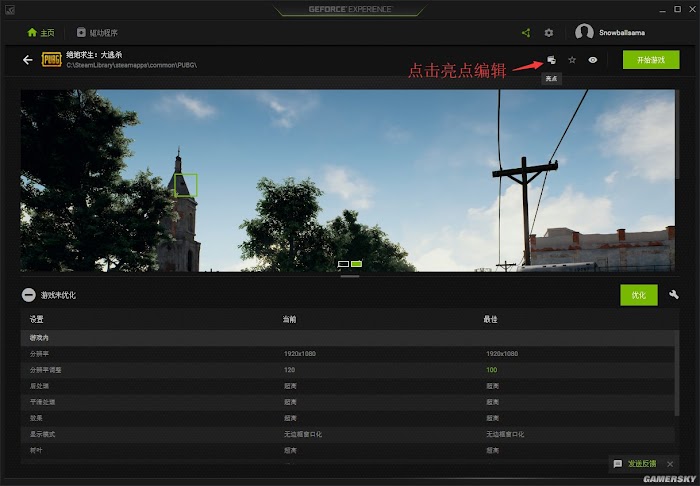
Task: Click the game title 绝地求生：大逃杀
Action: point(94,54)
